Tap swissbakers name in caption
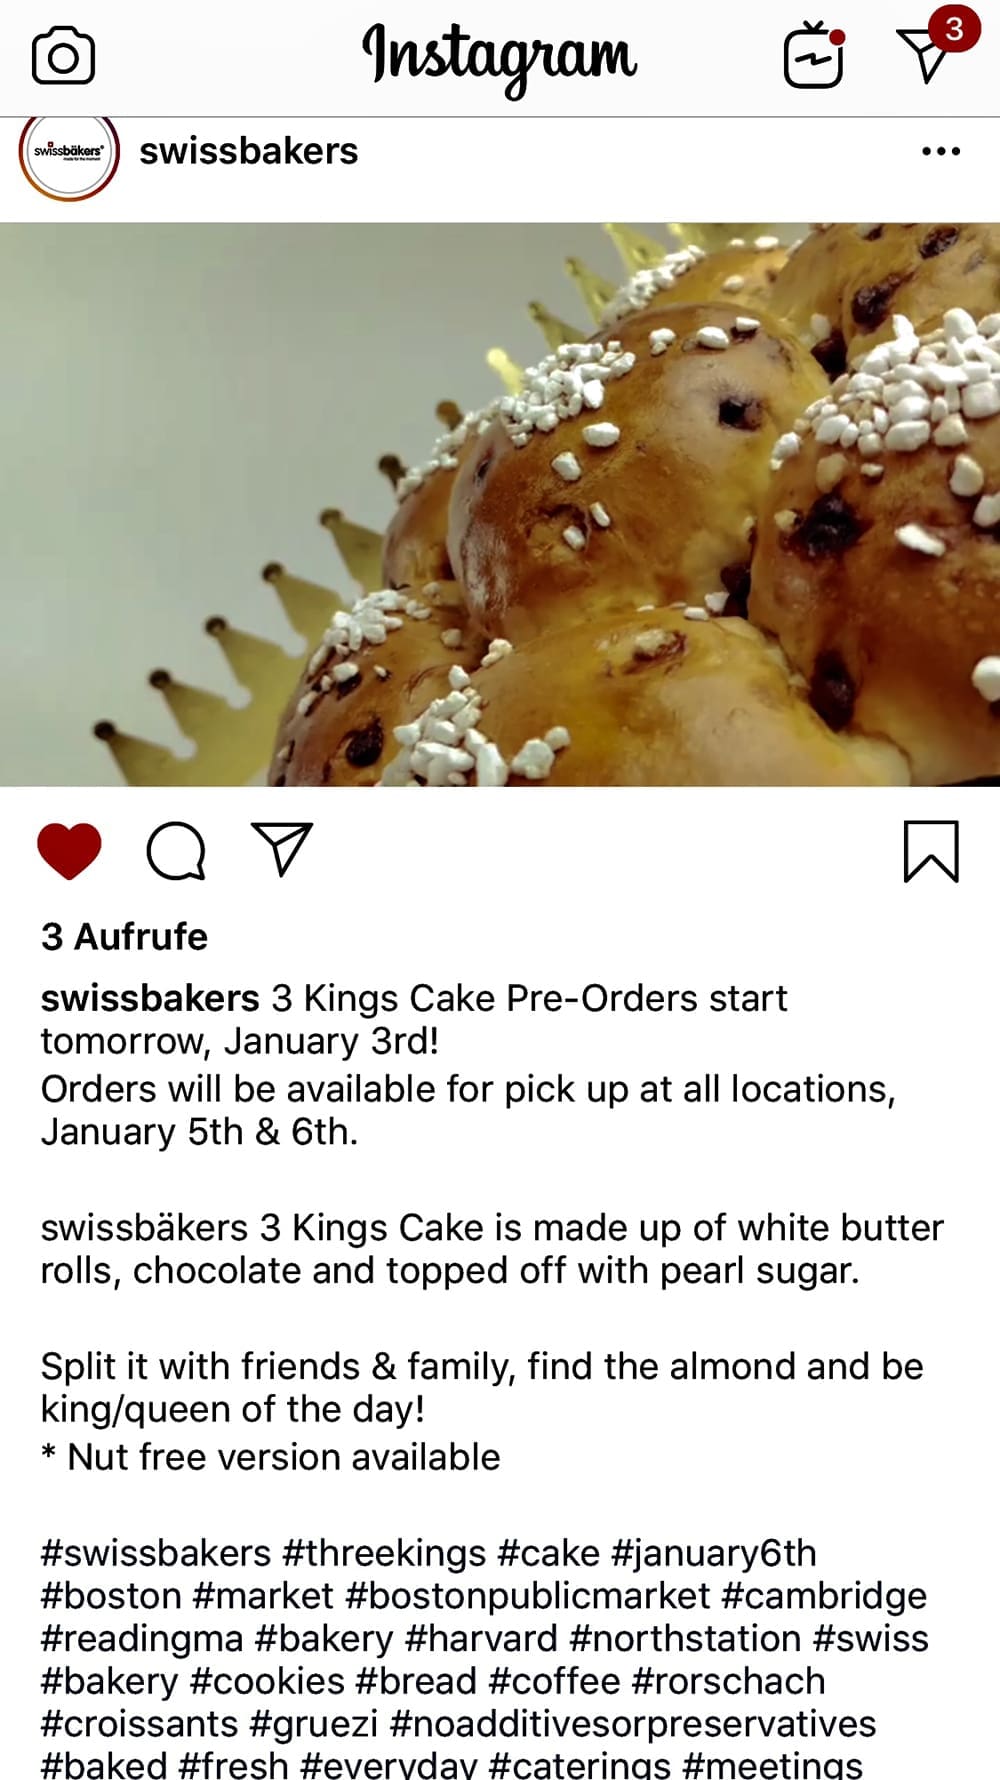The height and width of the screenshot is (1780, 1000). coord(150,998)
